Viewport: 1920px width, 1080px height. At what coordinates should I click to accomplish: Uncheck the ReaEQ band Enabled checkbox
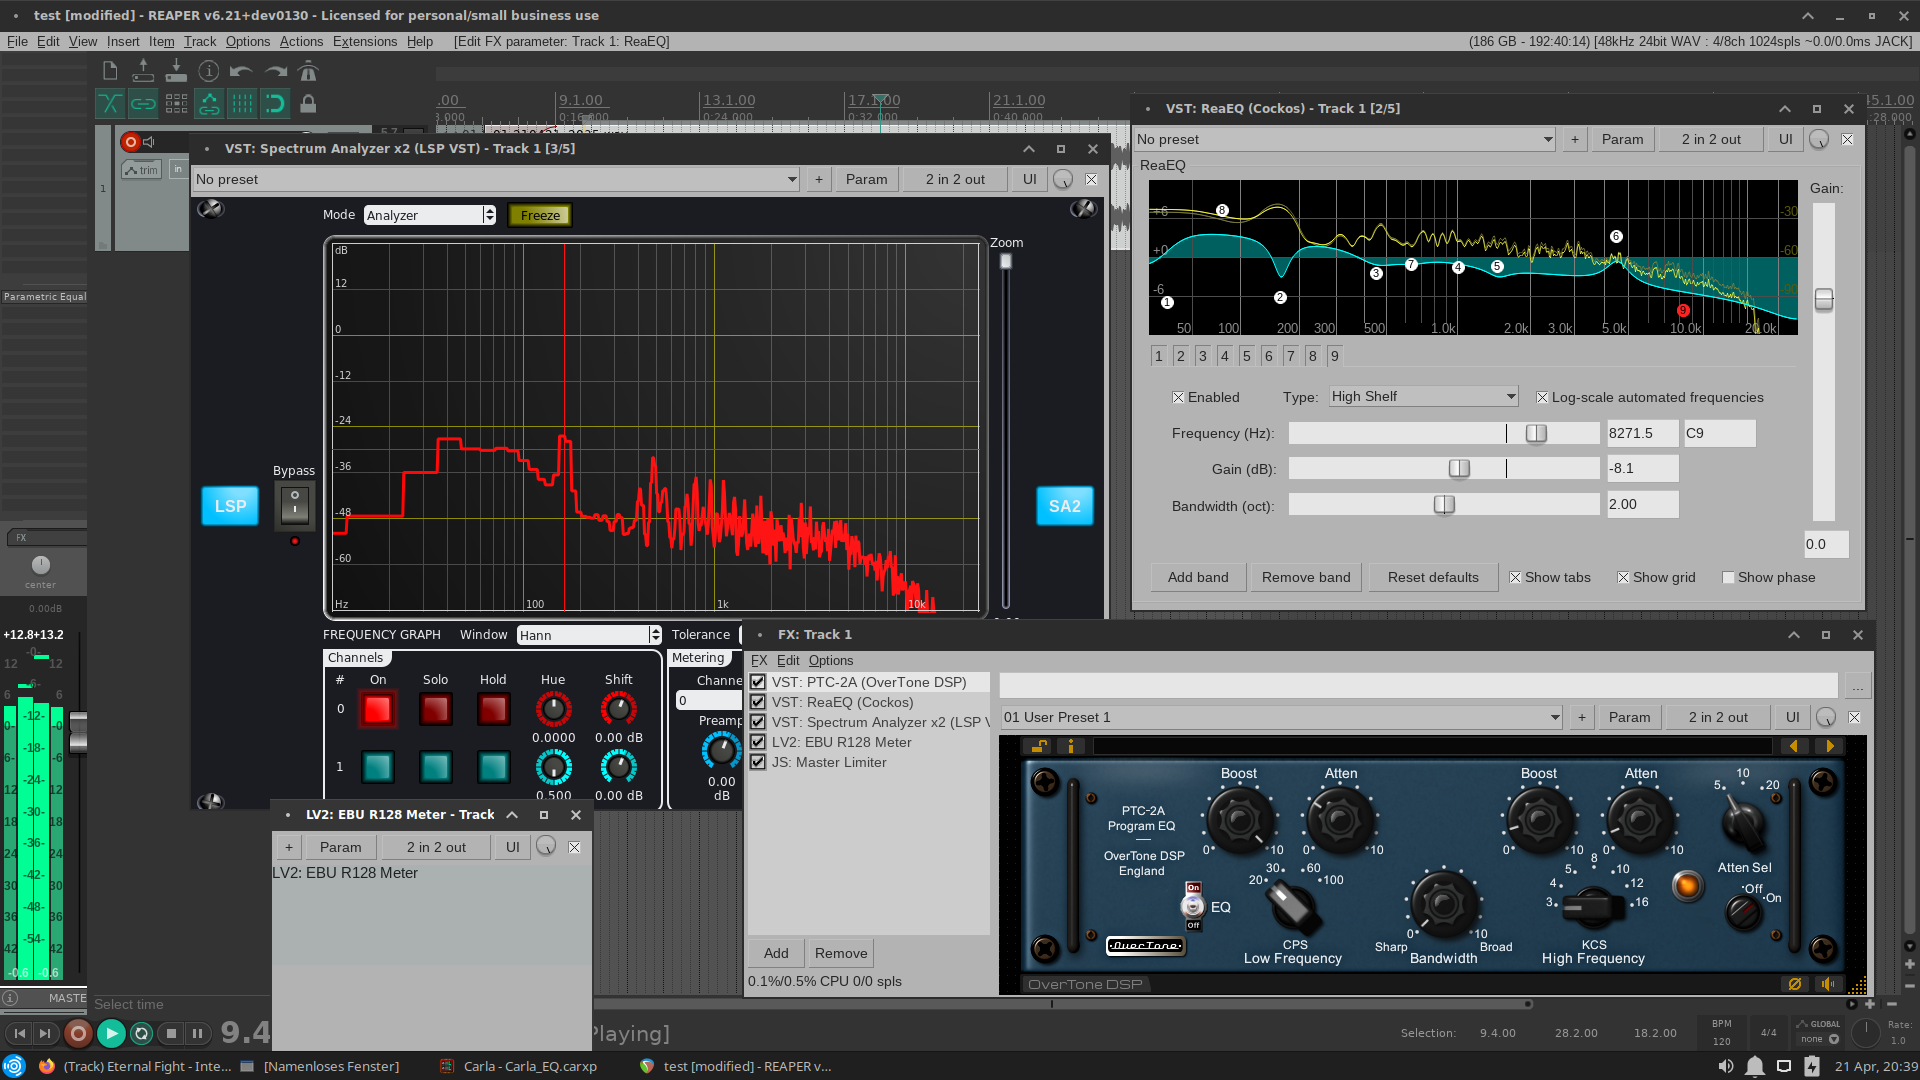1178,397
